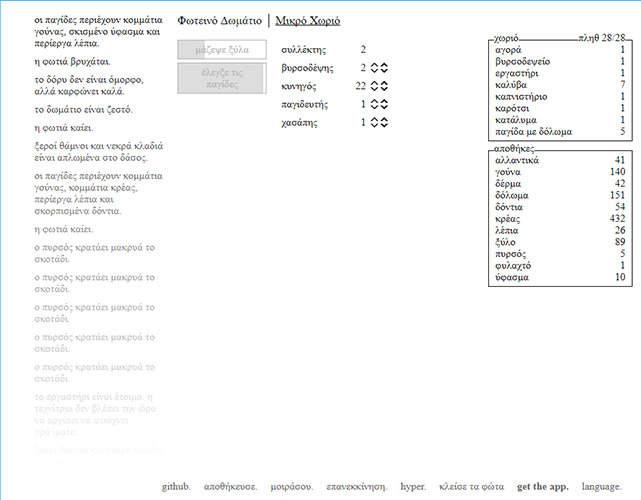
Task: Click the δέρμα row showing 42
Action: click(x=560, y=184)
